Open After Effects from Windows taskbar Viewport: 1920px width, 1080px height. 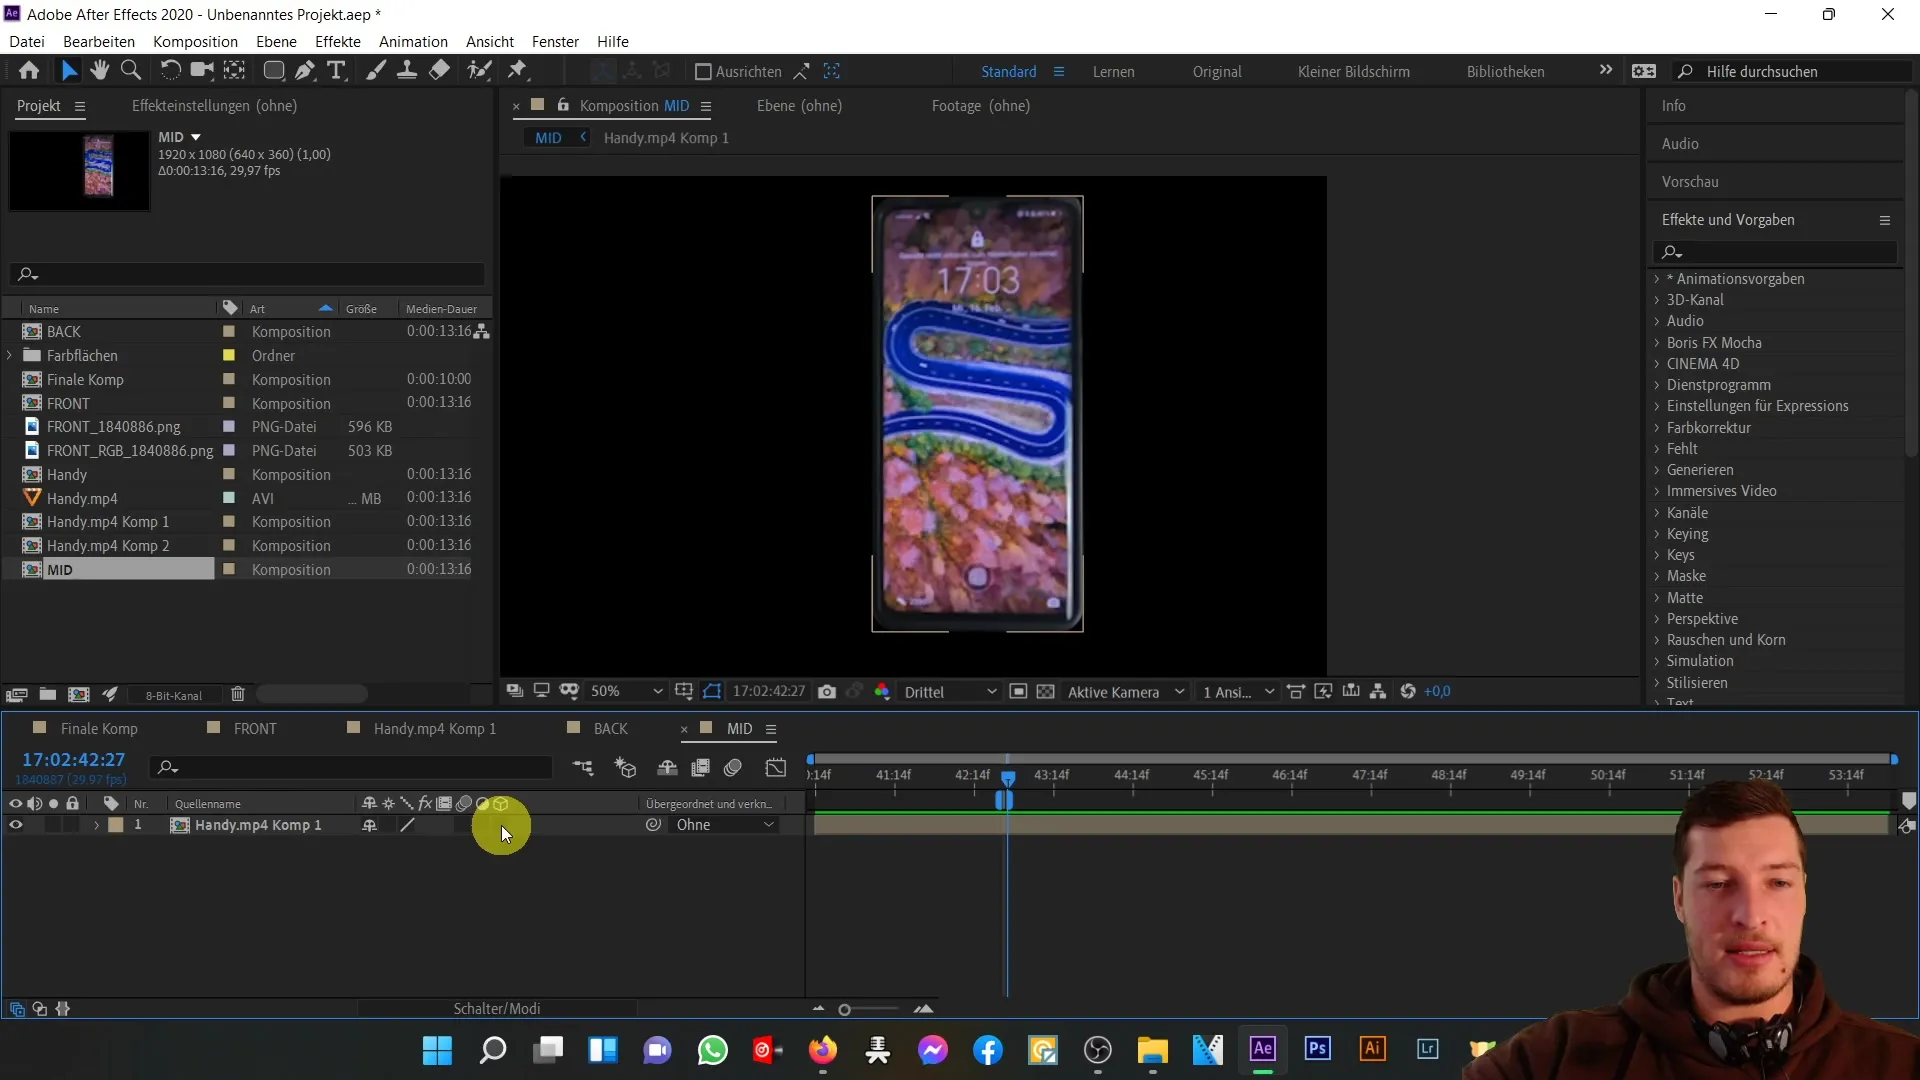(x=1262, y=1049)
